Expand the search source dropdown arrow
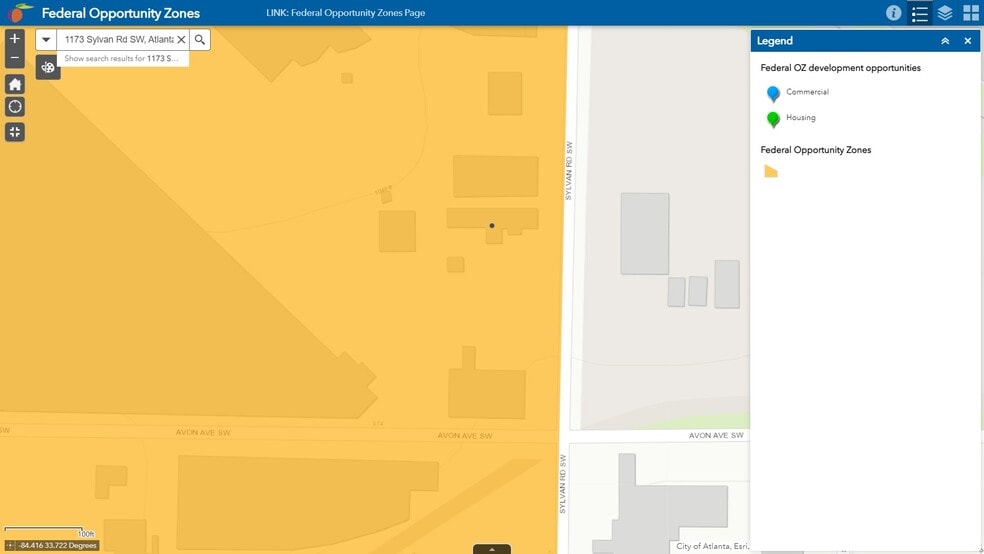The height and width of the screenshot is (554, 984). tap(46, 40)
